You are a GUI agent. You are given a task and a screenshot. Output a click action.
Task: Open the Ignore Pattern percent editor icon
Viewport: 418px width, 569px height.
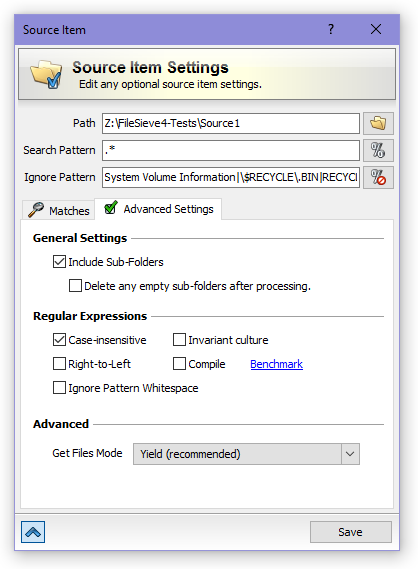click(x=378, y=177)
